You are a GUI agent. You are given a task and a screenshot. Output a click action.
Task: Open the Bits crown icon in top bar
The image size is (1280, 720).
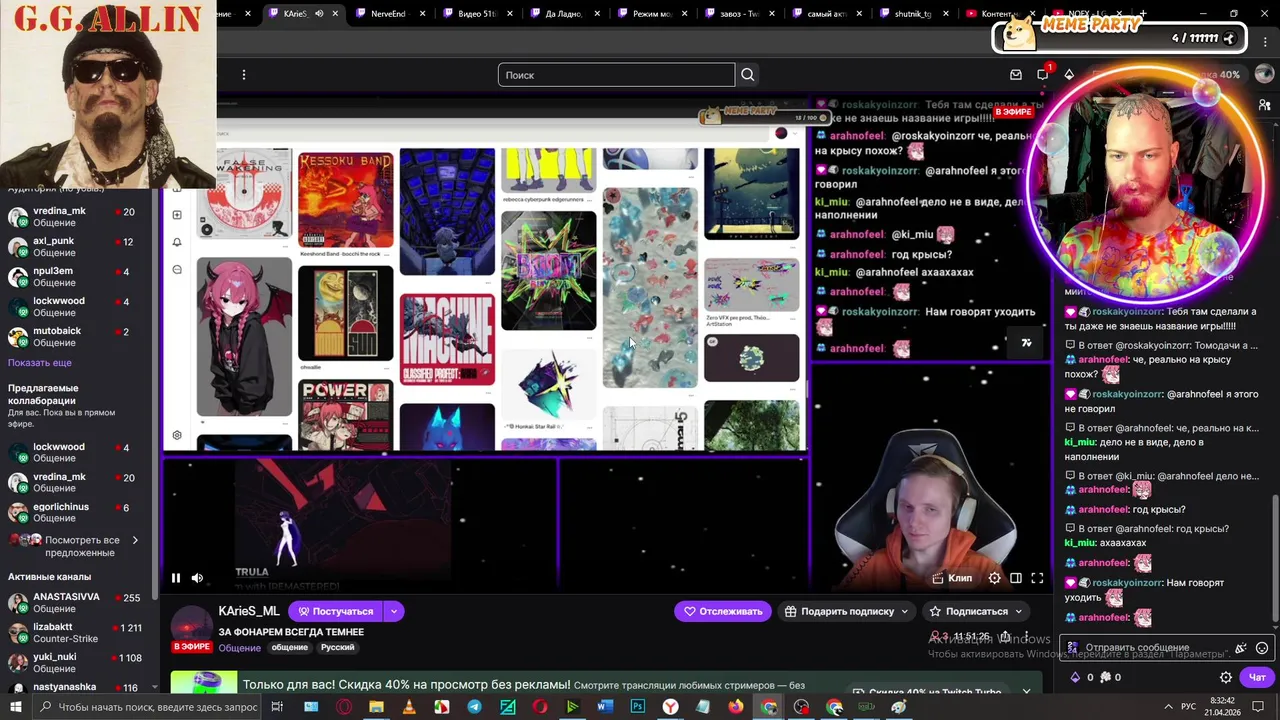pyautogui.click(x=1069, y=75)
